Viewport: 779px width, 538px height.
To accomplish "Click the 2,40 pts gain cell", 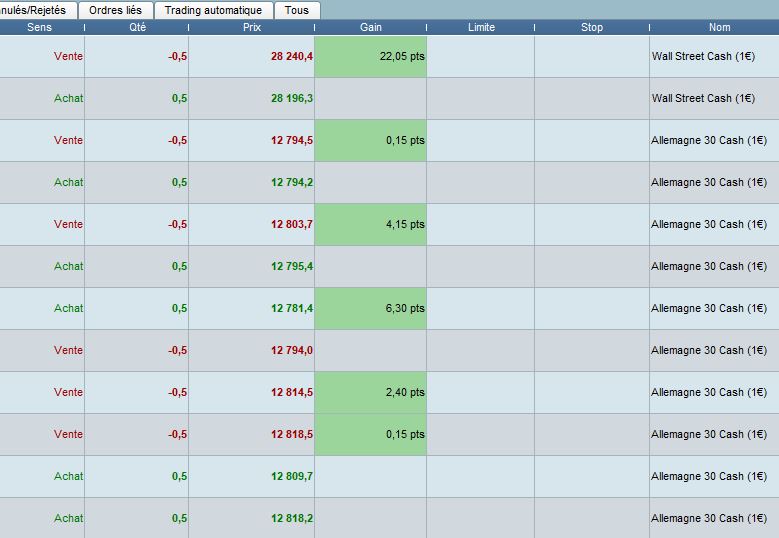I will click(x=371, y=392).
